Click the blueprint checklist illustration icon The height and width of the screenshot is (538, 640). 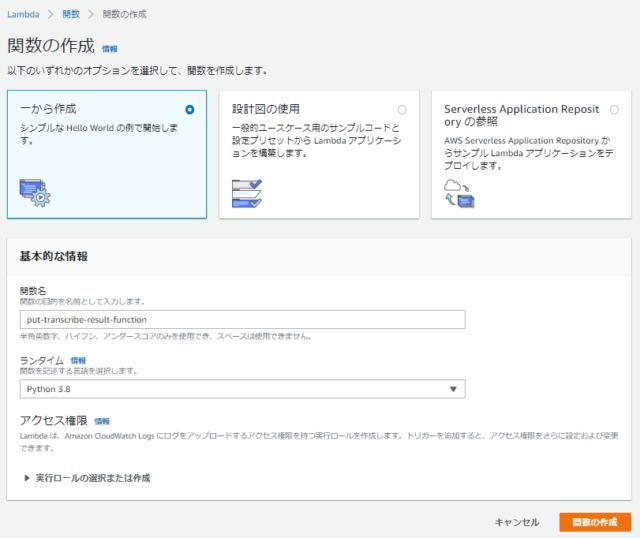tap(247, 193)
